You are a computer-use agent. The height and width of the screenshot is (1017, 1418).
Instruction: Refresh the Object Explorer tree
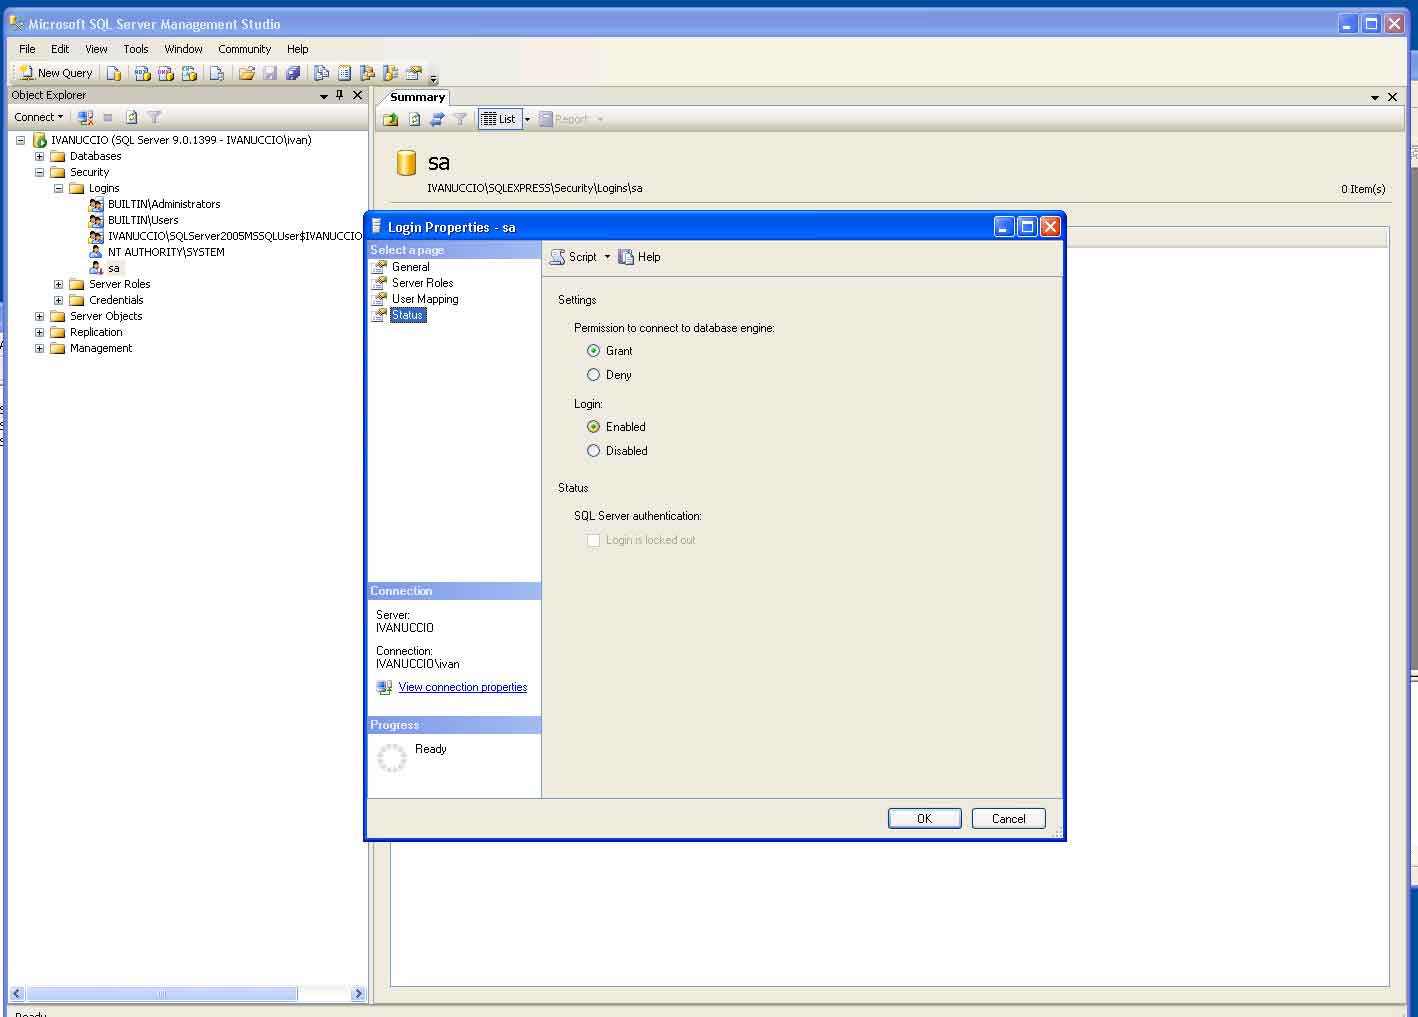tap(131, 117)
